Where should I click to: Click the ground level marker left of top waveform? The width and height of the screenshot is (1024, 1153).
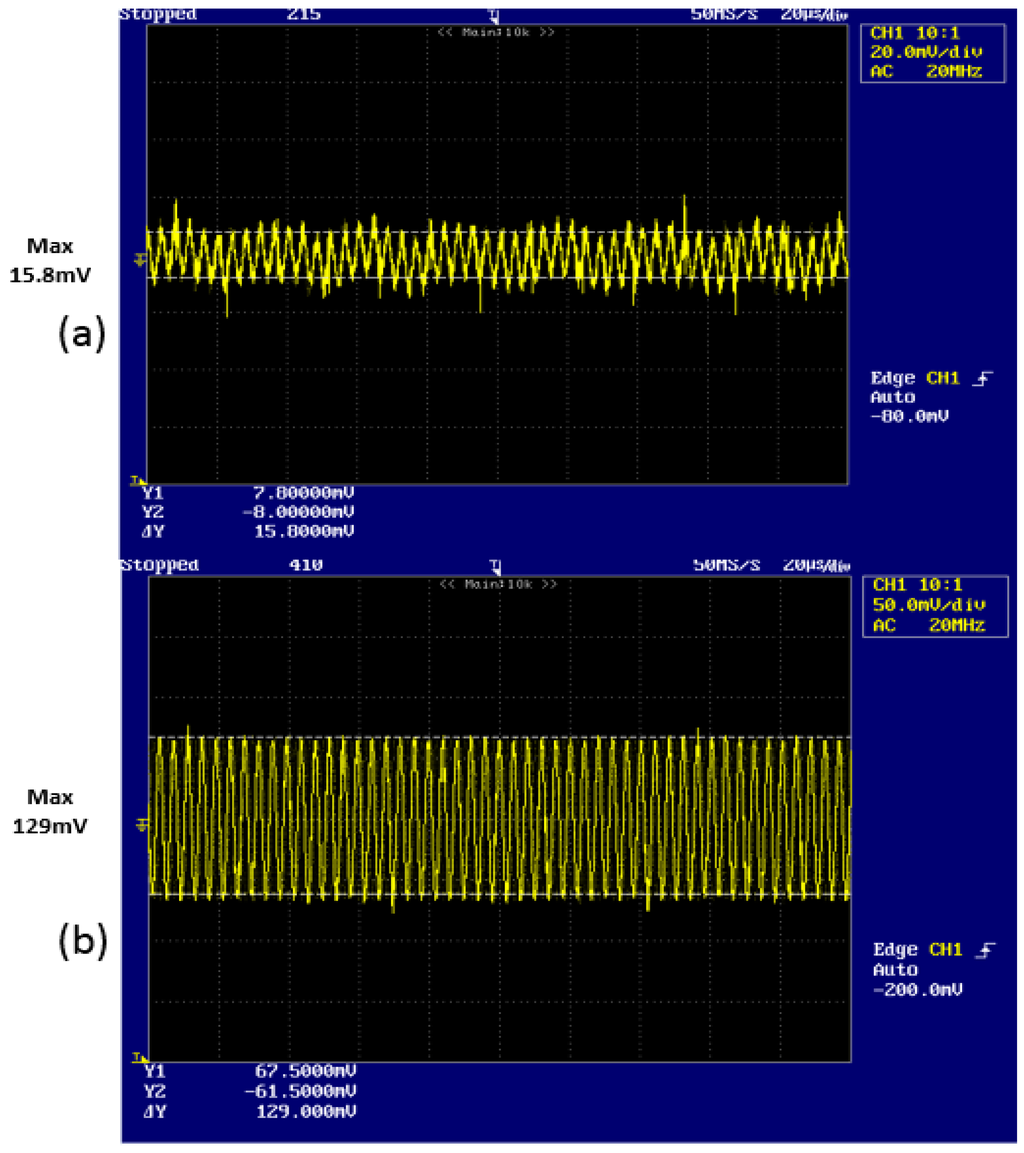140,260
